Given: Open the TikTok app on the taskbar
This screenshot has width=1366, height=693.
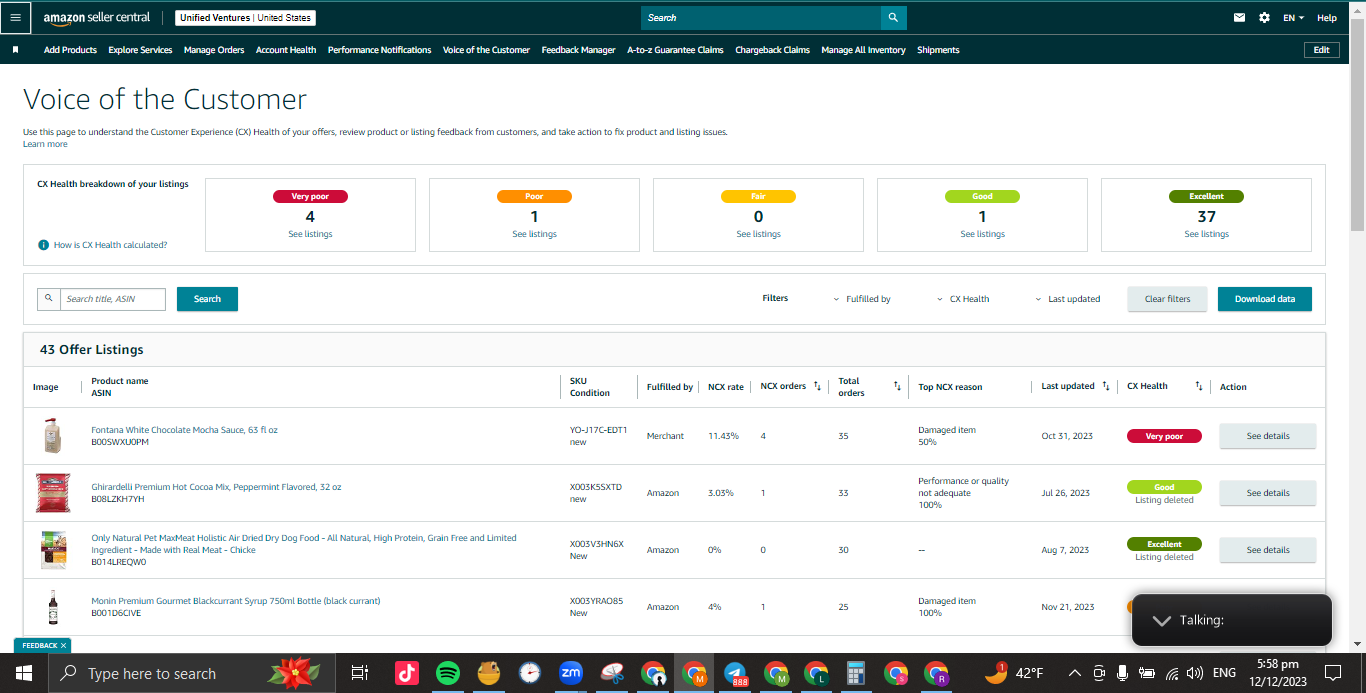Looking at the screenshot, I should [407, 673].
